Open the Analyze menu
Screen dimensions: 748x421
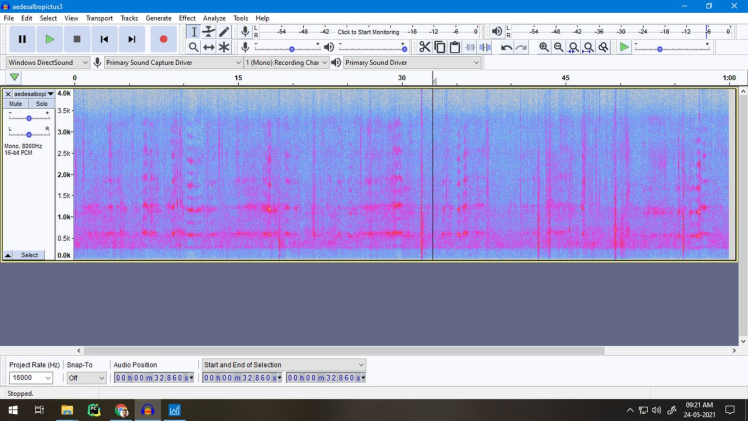tap(214, 18)
